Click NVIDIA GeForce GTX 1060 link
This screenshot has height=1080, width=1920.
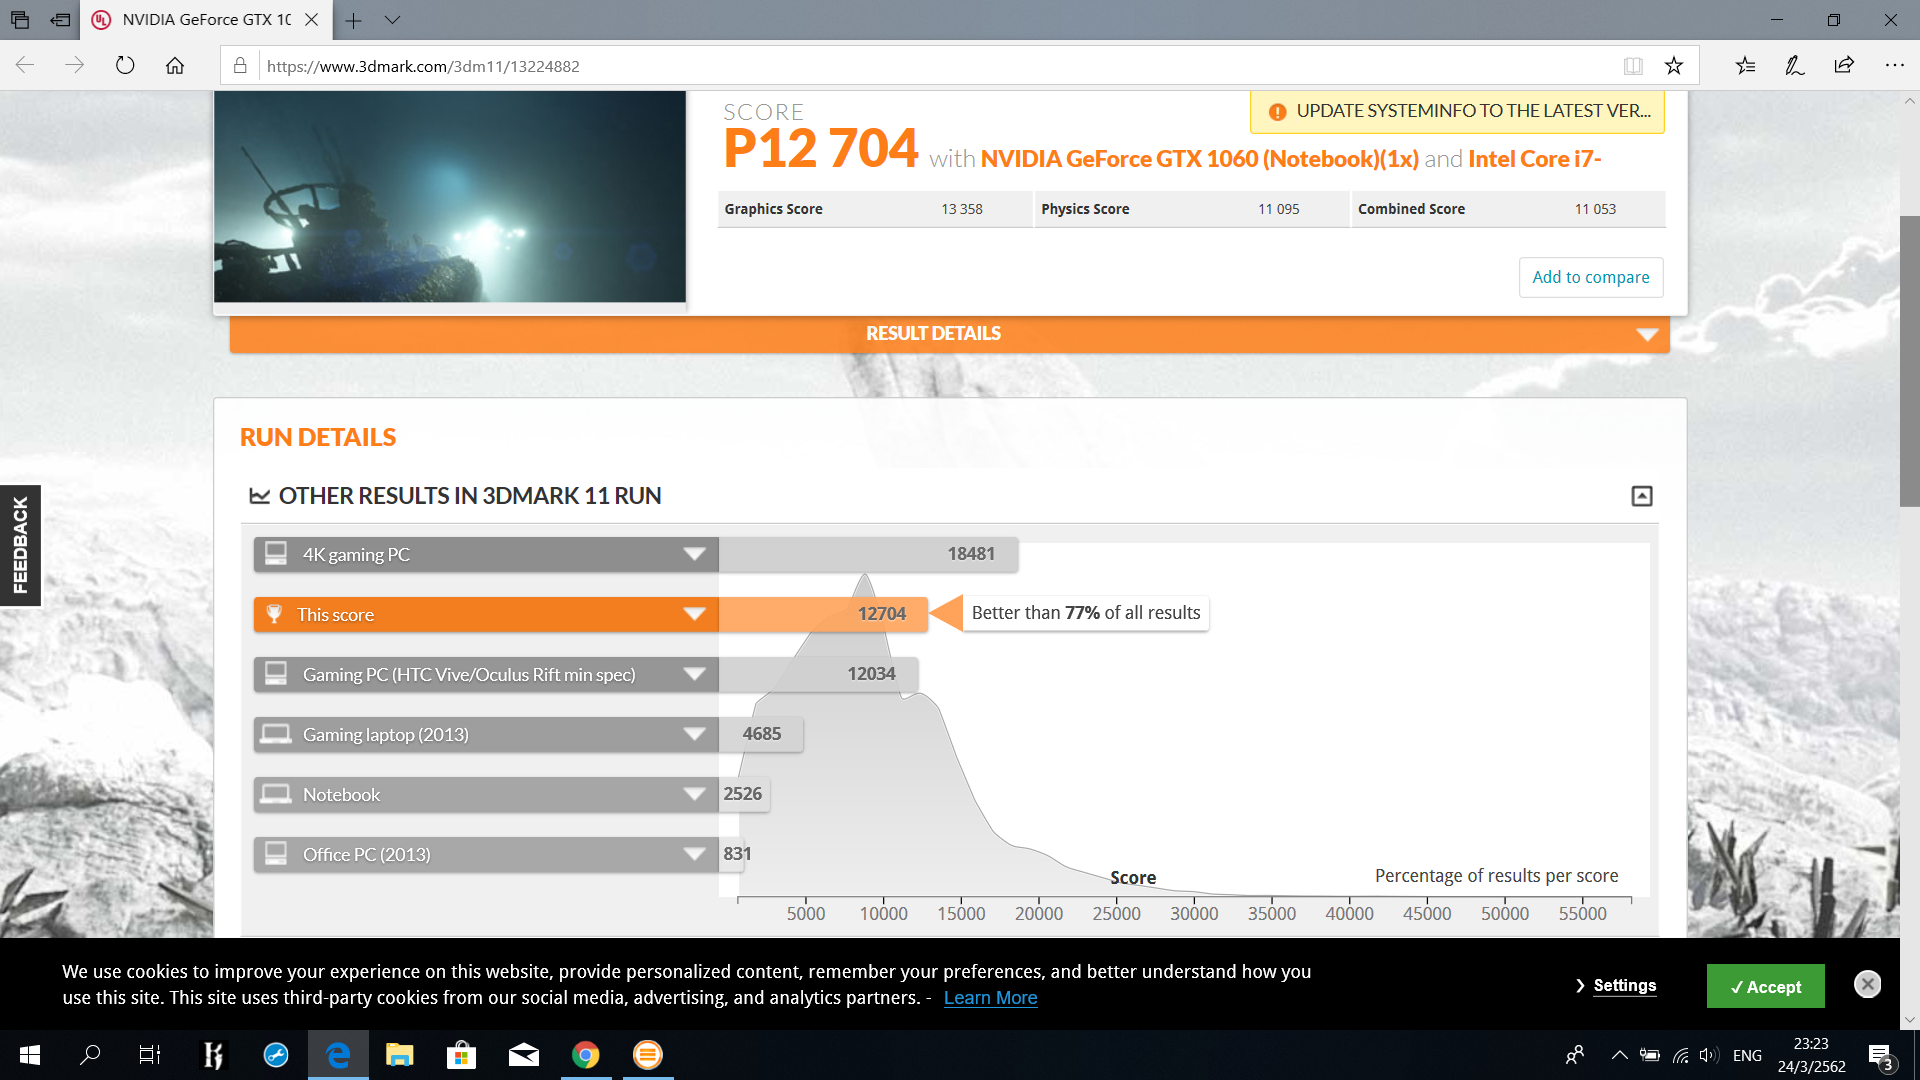[x=1199, y=159]
